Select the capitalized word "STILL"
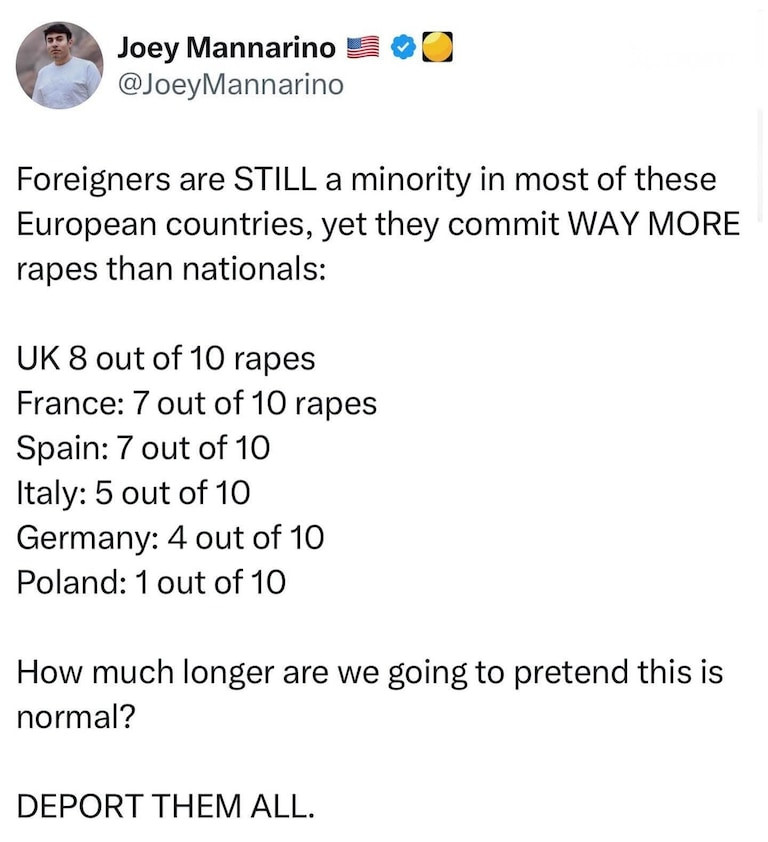768x842 pixels. 276,181
